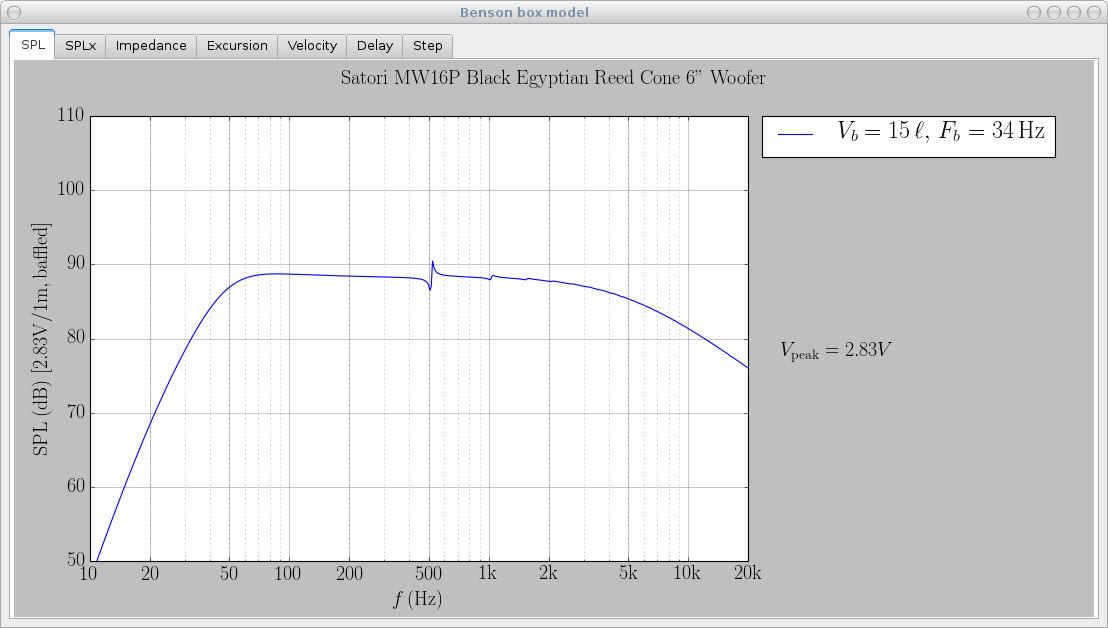Open the SPLx tab
This screenshot has height=628, width=1108.
[x=80, y=46]
